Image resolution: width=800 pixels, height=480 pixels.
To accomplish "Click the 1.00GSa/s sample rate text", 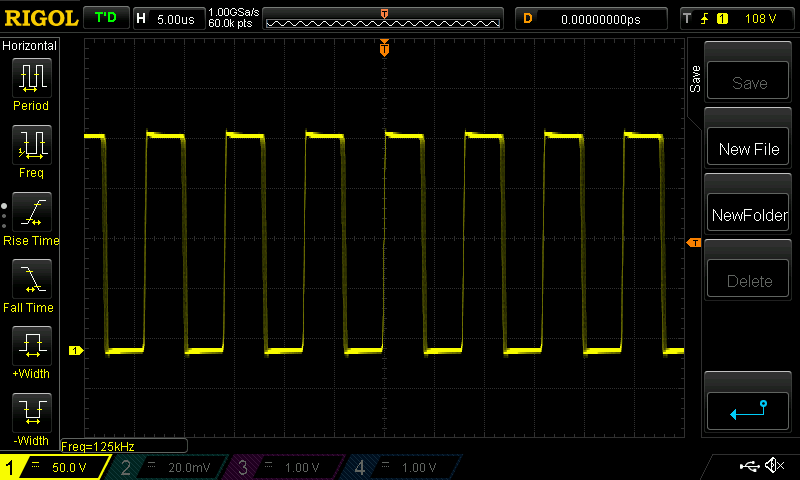I will click(x=234, y=12).
